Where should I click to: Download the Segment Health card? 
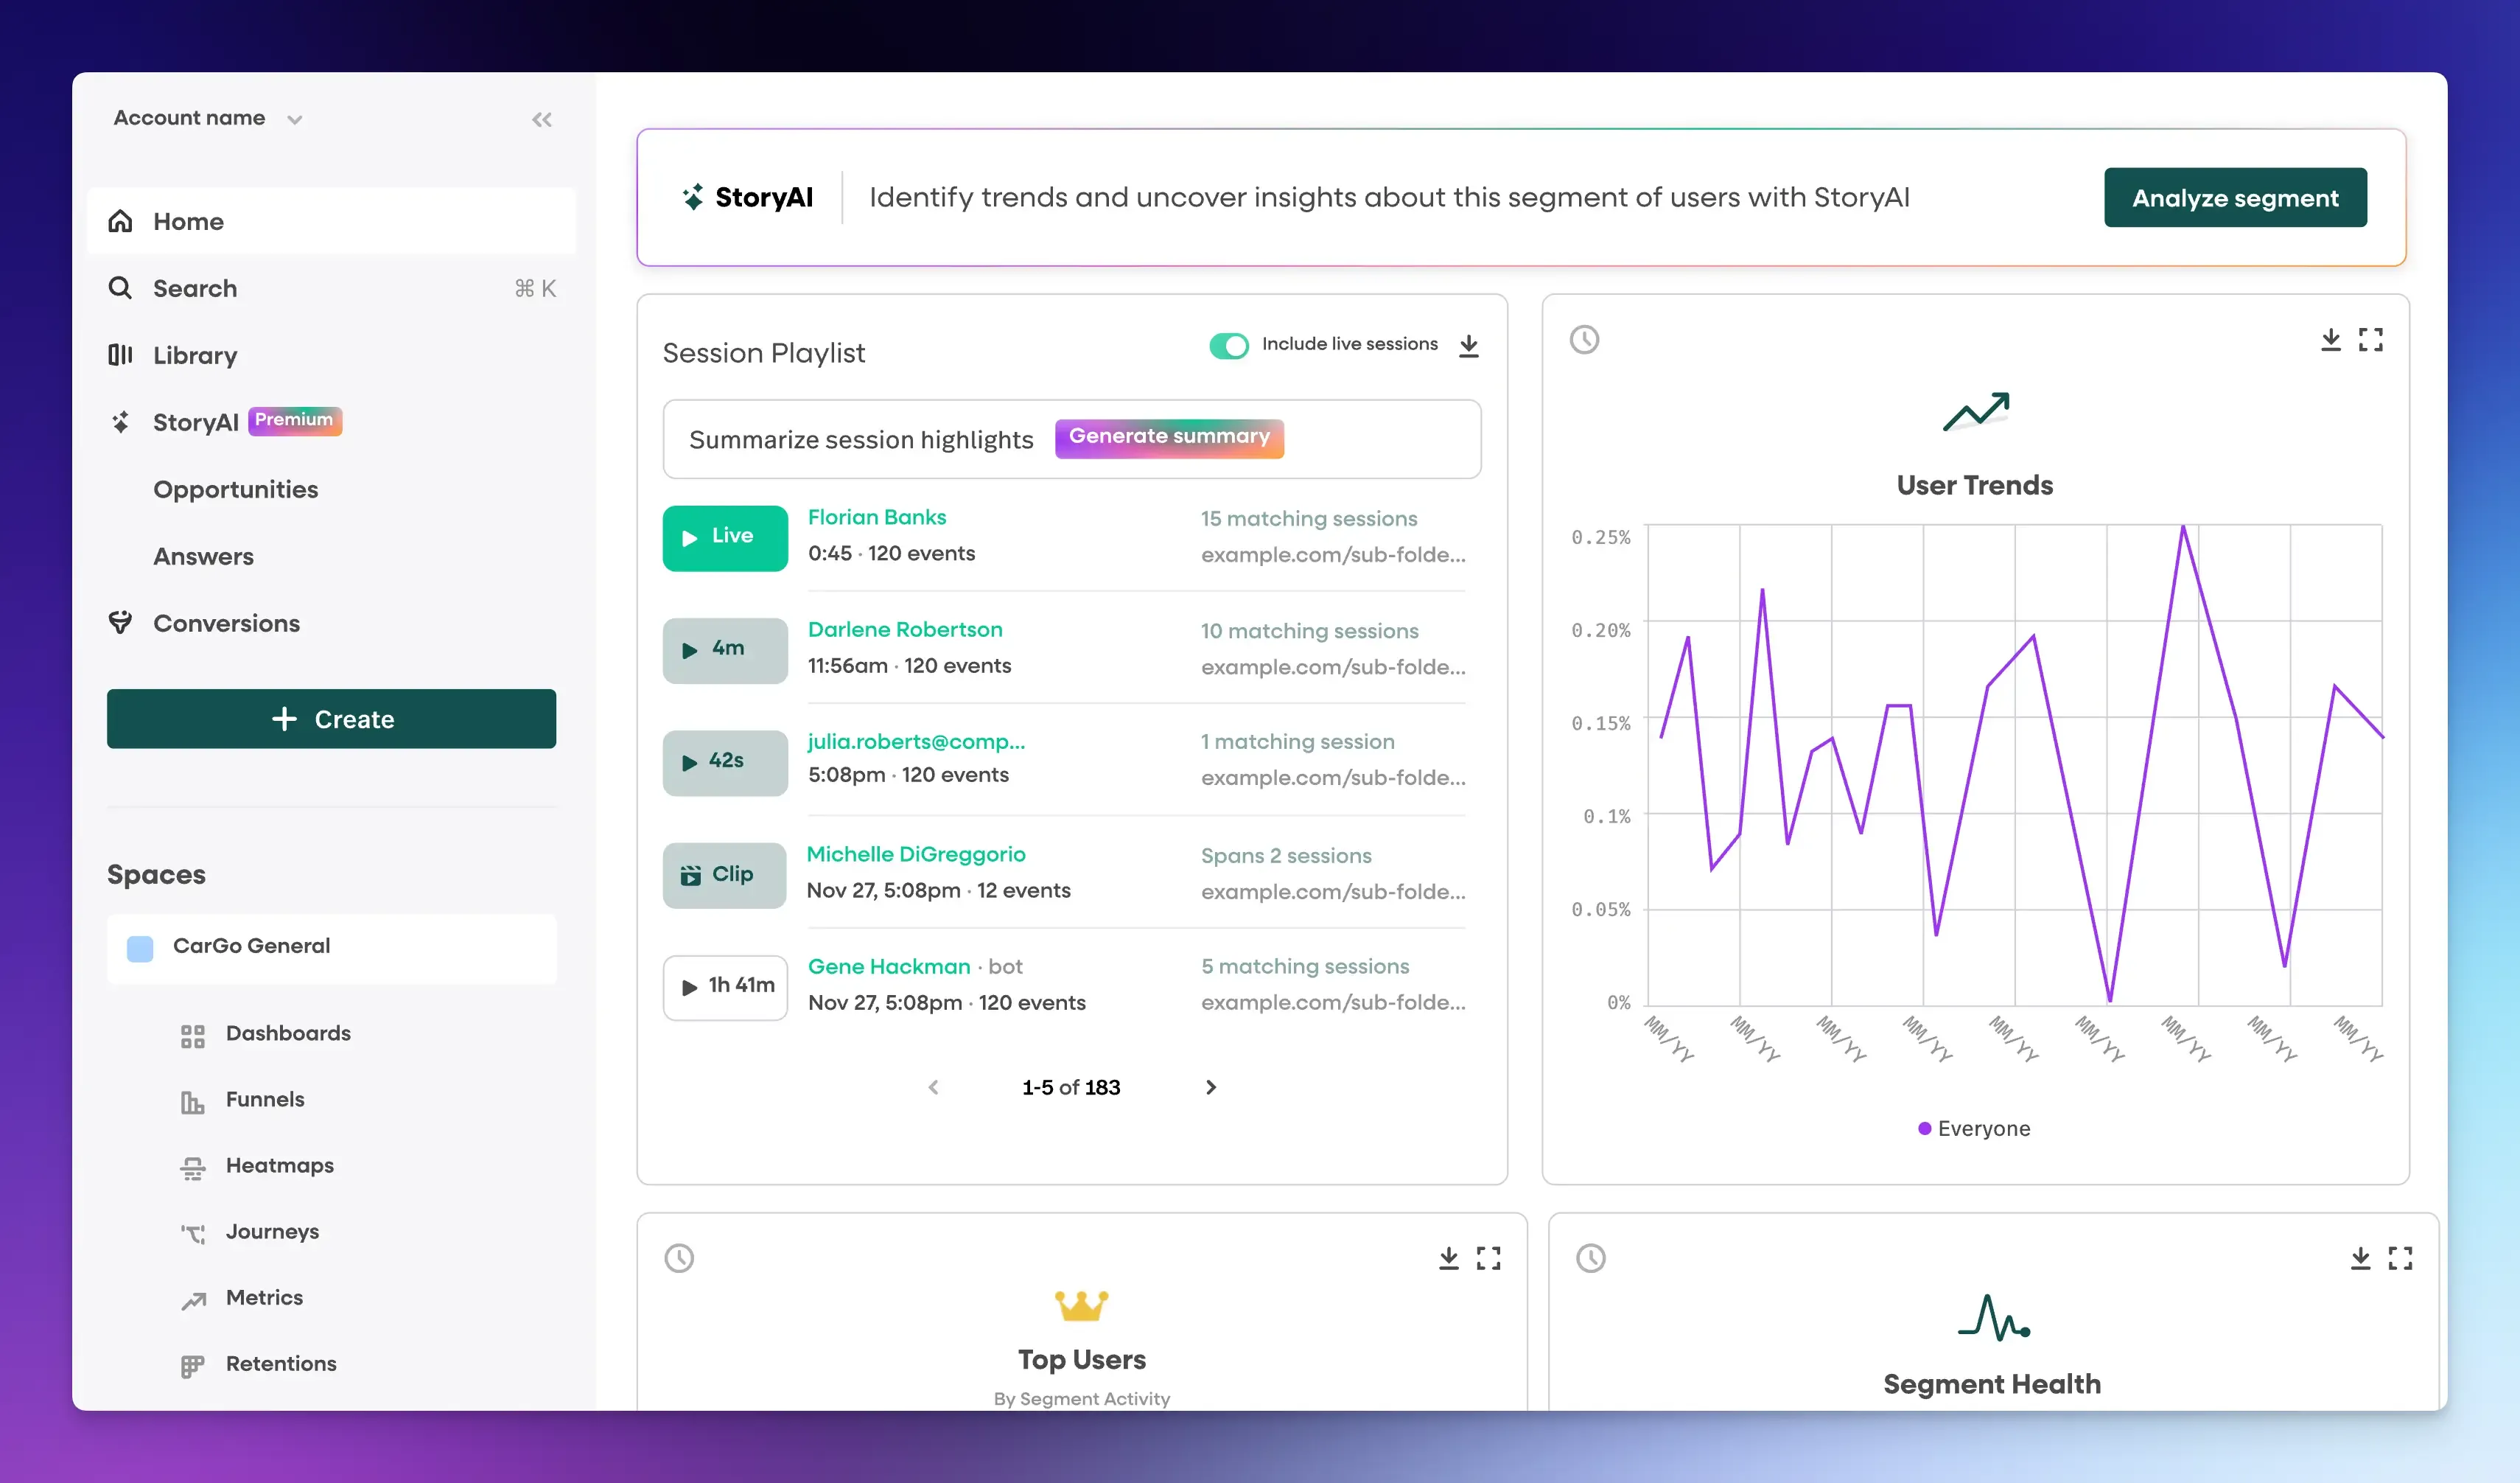pyautogui.click(x=2360, y=1258)
